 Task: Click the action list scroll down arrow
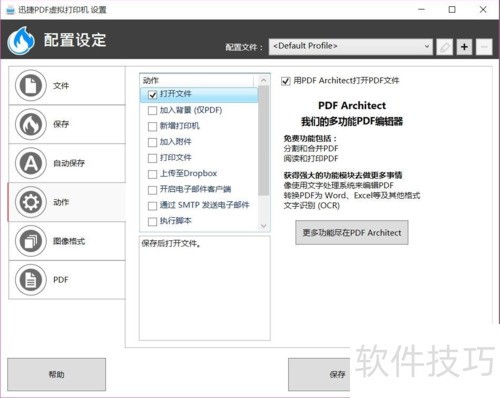(x=263, y=226)
